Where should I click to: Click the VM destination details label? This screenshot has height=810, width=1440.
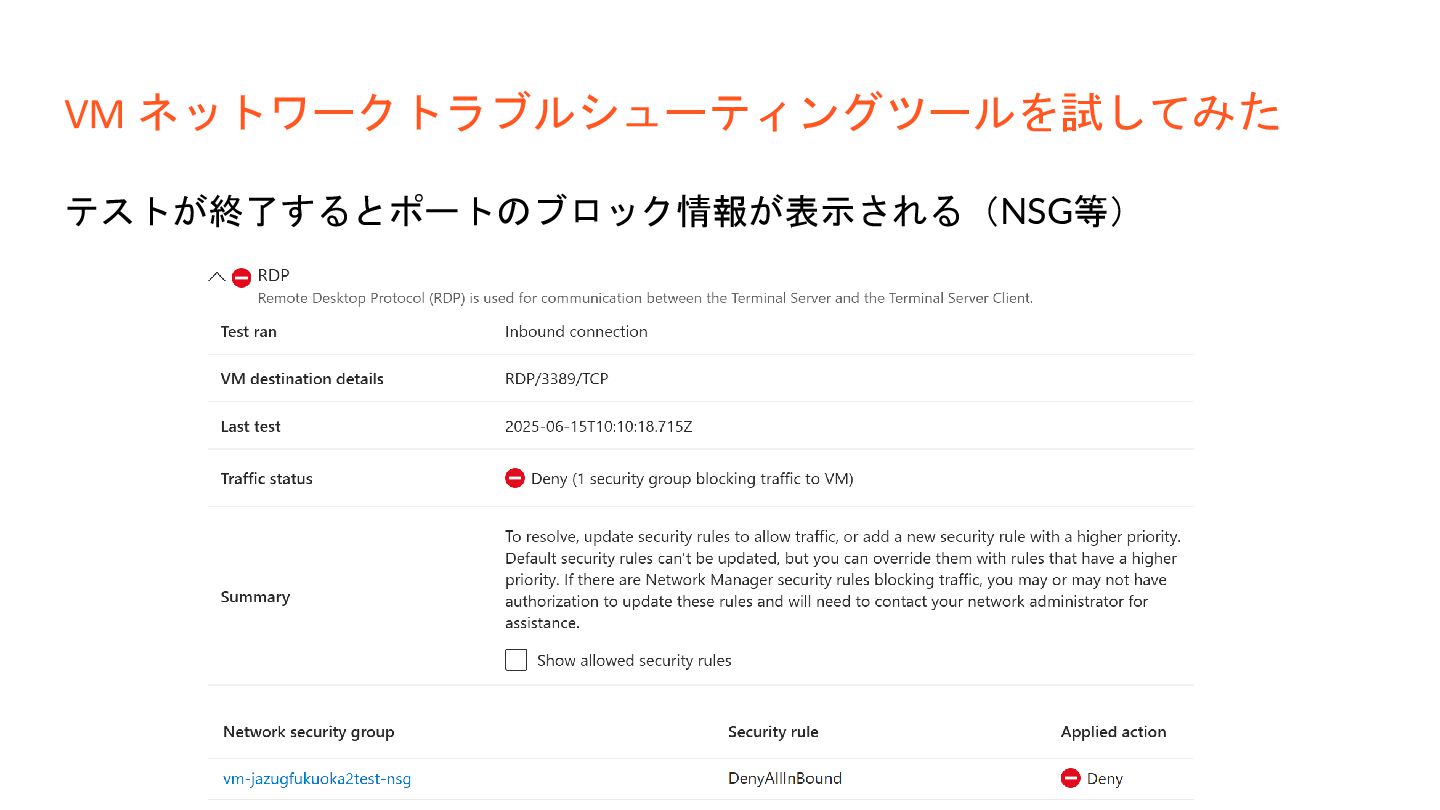click(x=302, y=379)
